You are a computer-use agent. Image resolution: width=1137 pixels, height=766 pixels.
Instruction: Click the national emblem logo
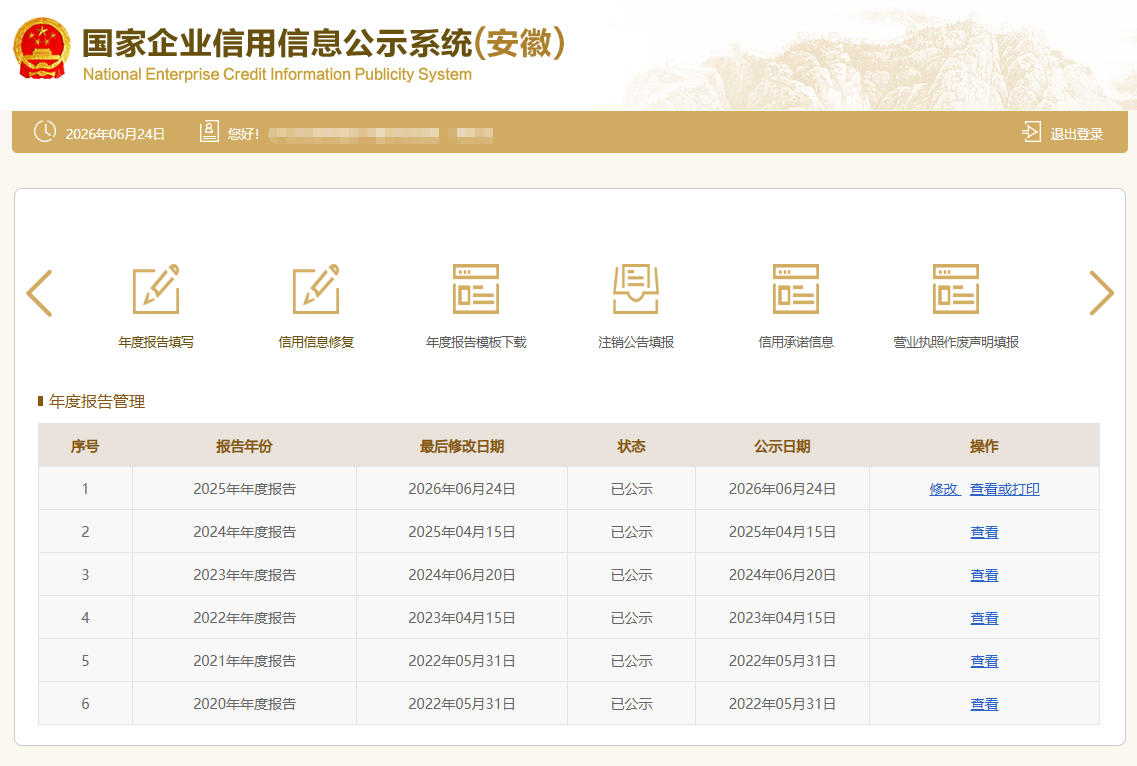pos(41,48)
